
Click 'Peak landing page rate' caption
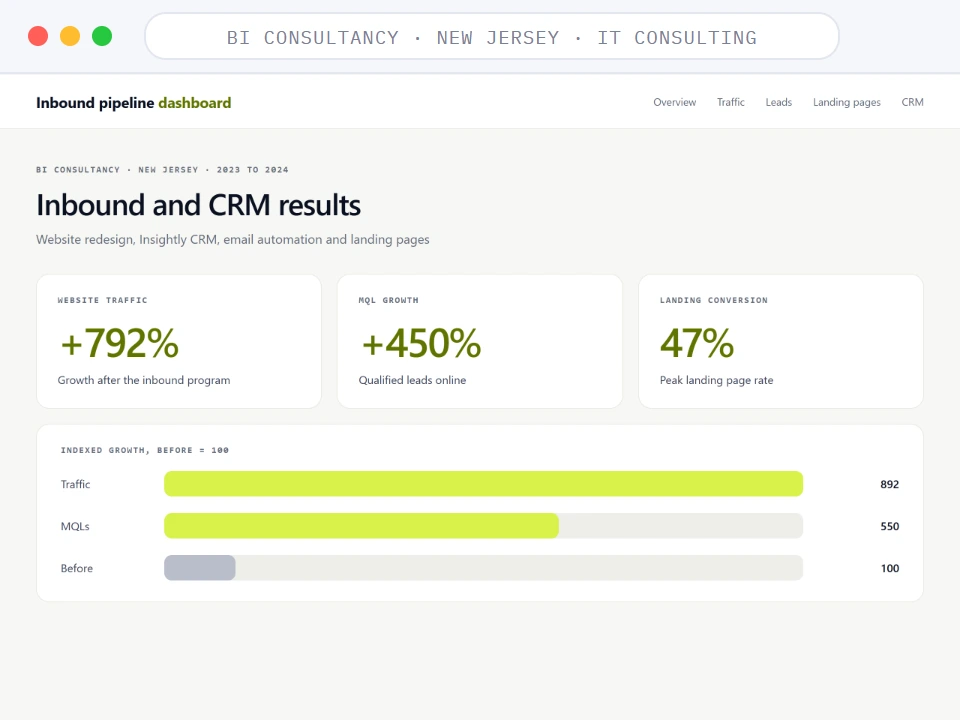click(x=716, y=380)
